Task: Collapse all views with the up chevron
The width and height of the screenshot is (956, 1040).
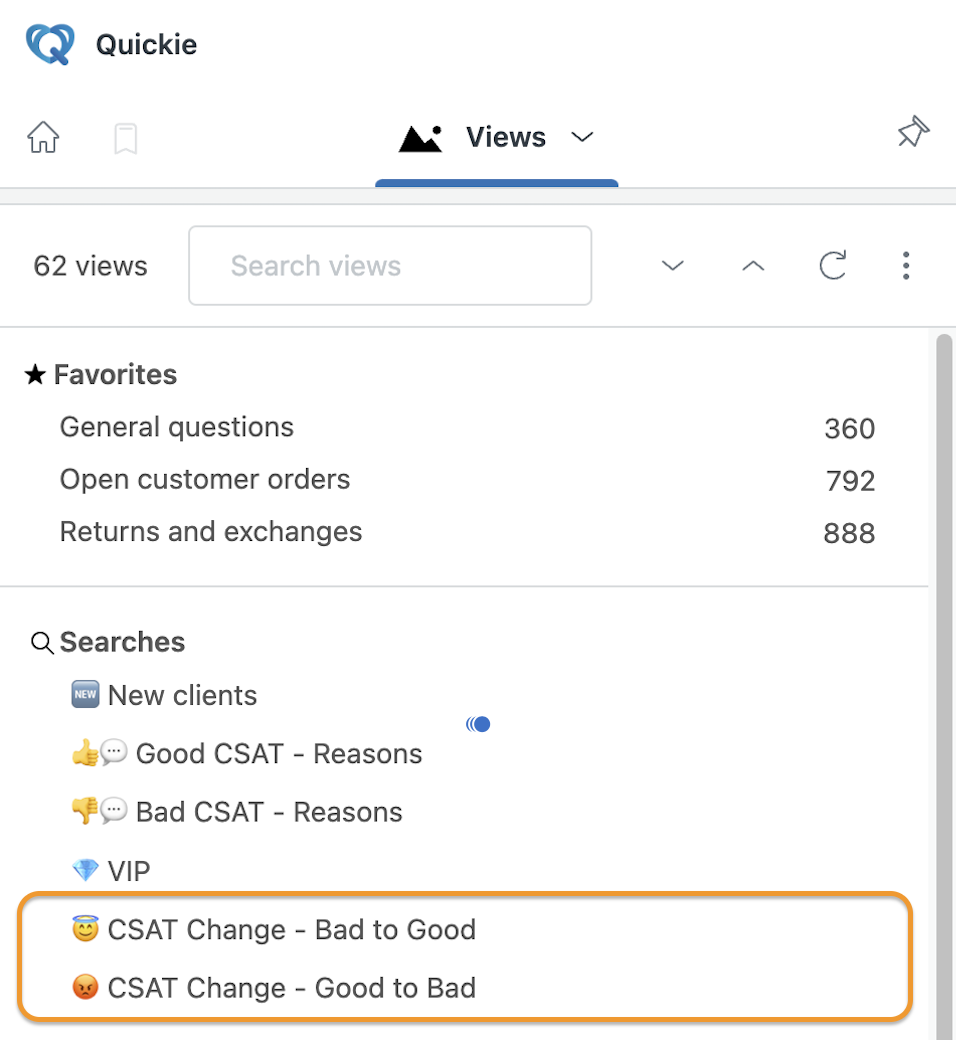Action: [x=753, y=266]
